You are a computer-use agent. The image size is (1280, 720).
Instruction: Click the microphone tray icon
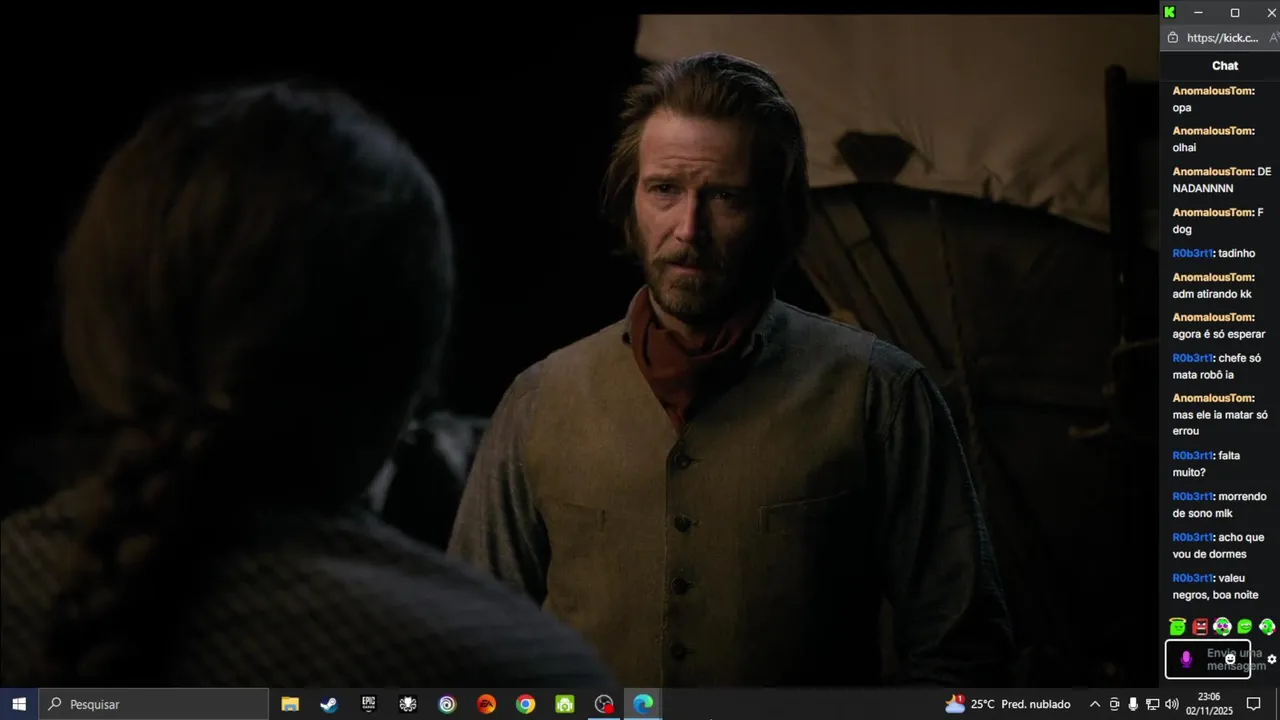1133,704
